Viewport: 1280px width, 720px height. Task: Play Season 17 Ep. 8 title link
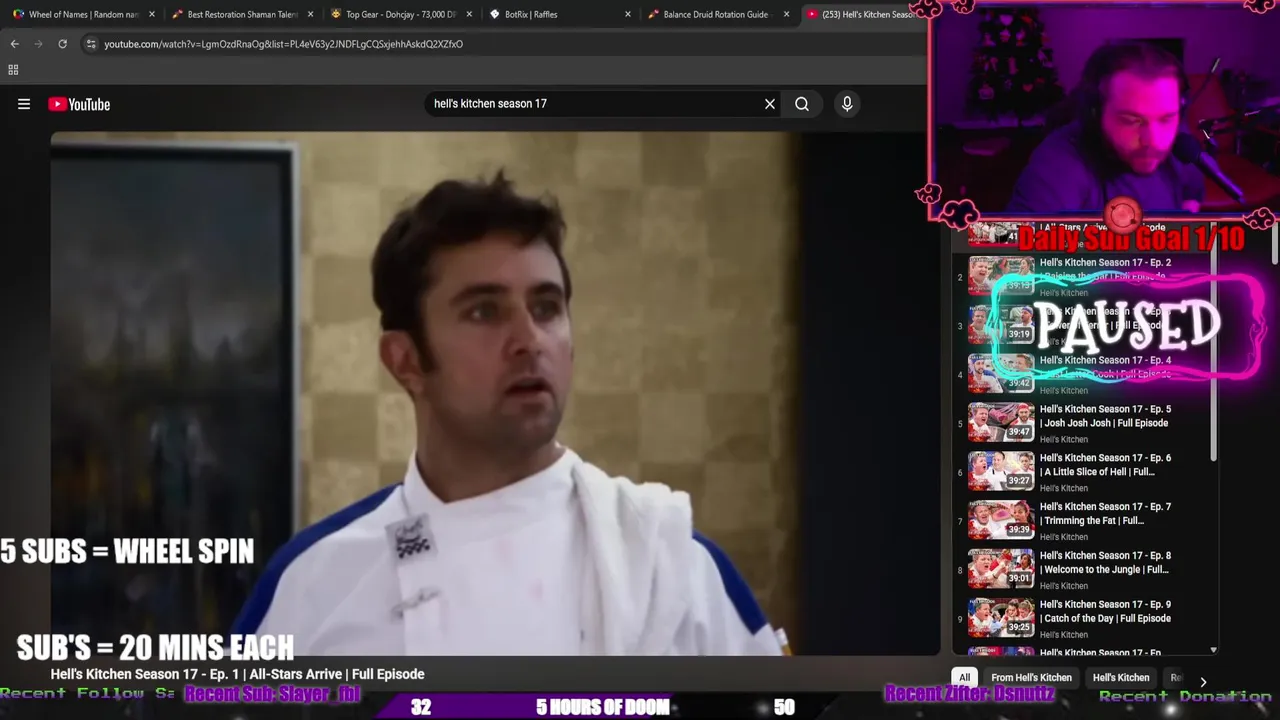coord(1105,563)
